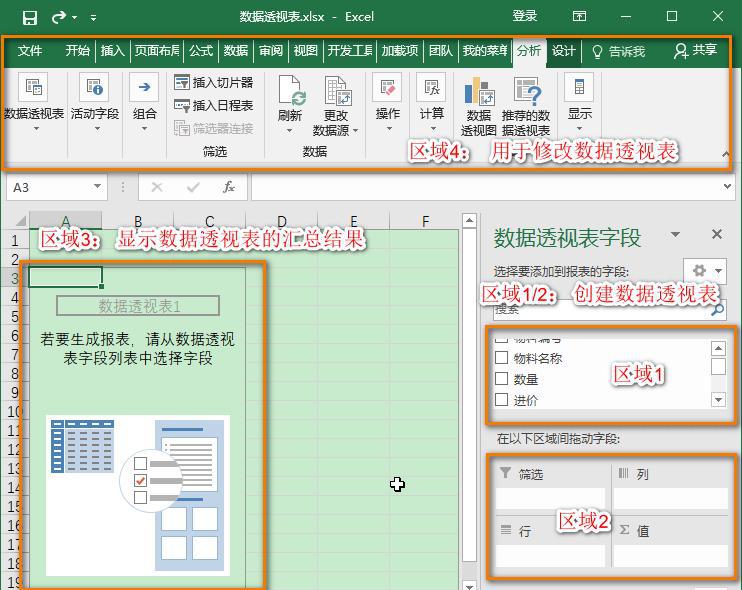
Task: Open the 数据透视表 ribbon dropdown
Action: (x=34, y=102)
